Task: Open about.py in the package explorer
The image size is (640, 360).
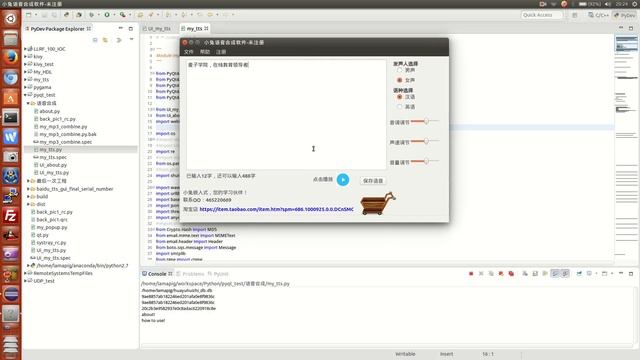Action: 49,111
